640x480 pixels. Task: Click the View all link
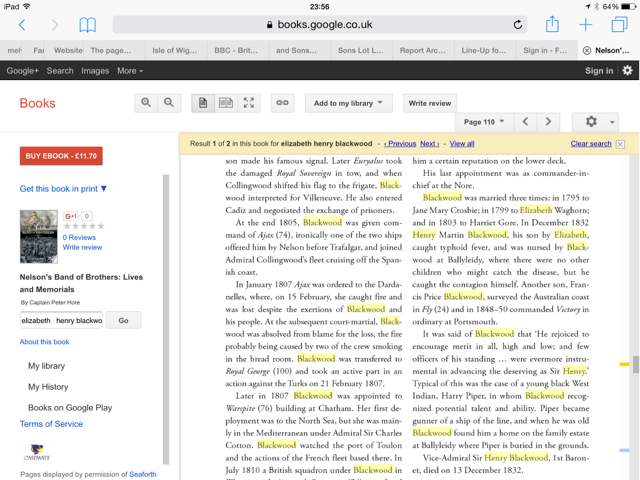[x=462, y=144]
